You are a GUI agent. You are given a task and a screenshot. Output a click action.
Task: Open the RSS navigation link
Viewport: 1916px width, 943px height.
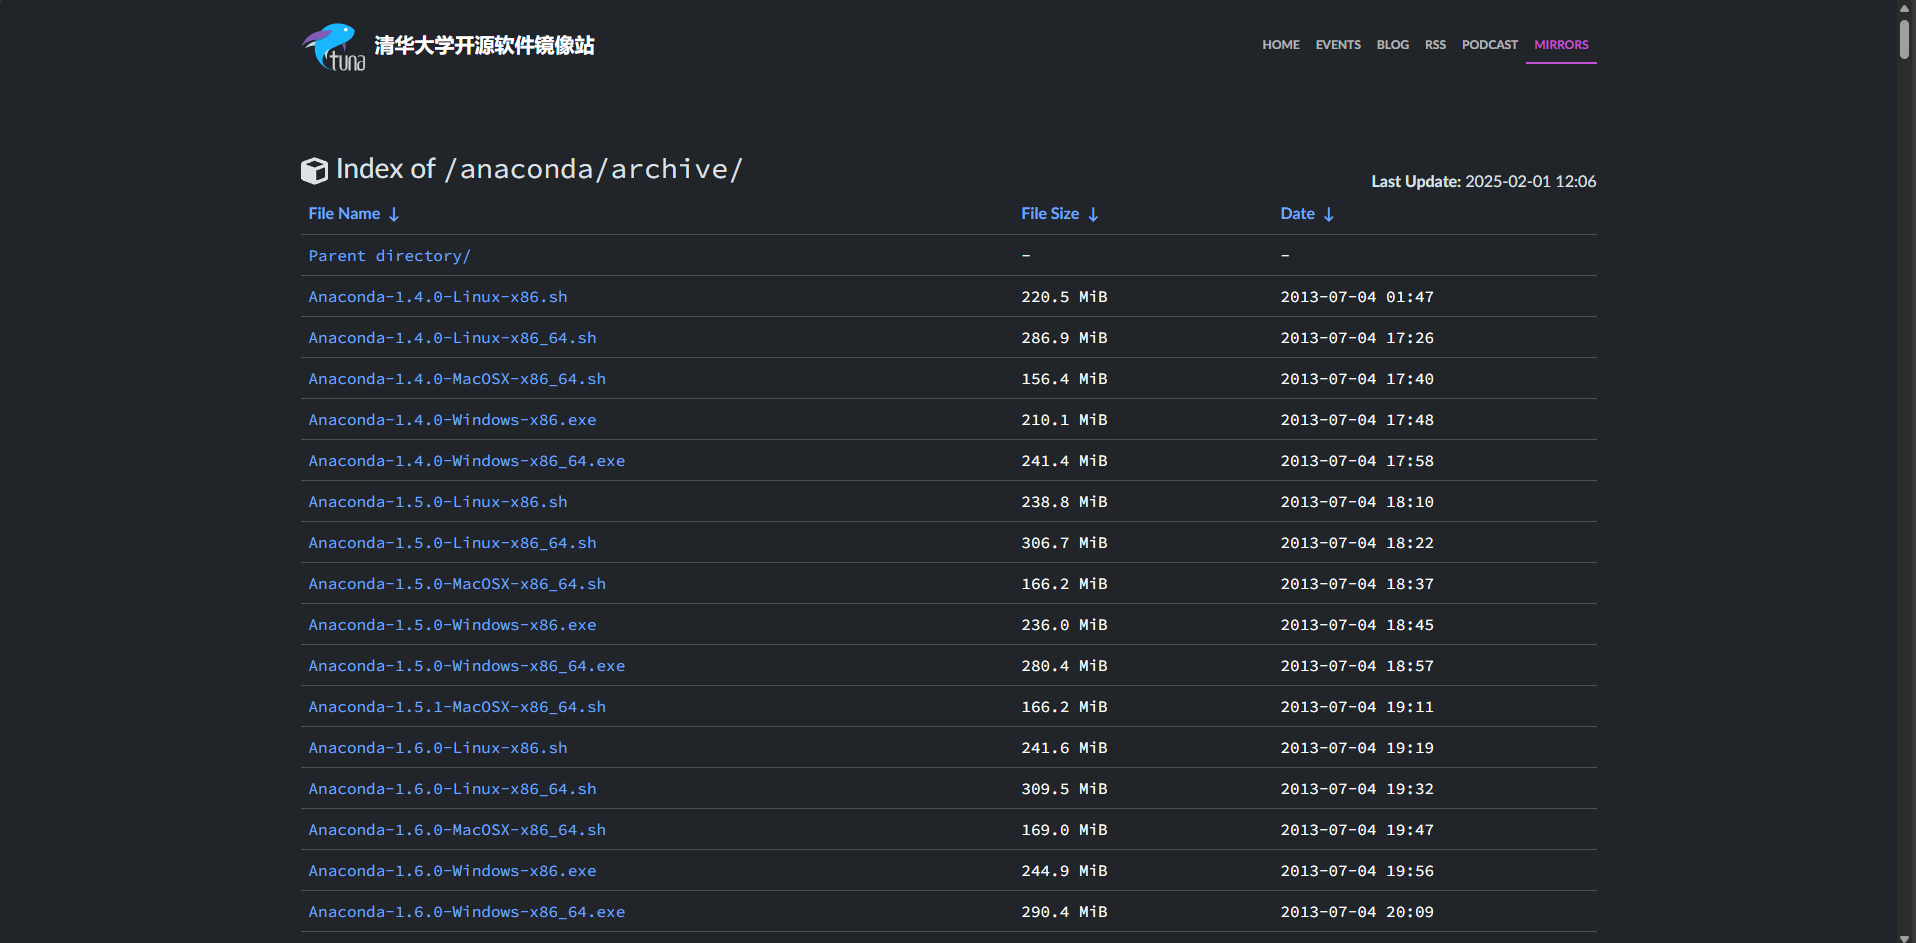point(1435,45)
